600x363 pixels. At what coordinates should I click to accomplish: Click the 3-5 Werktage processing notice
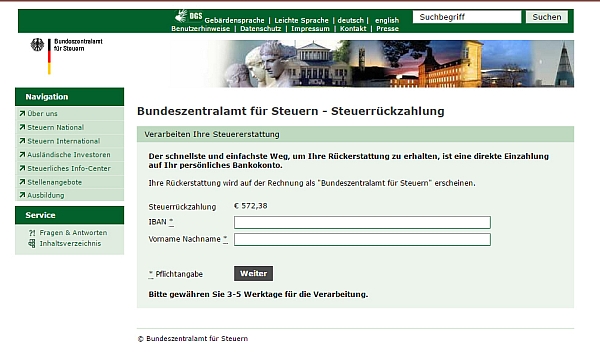pos(258,295)
